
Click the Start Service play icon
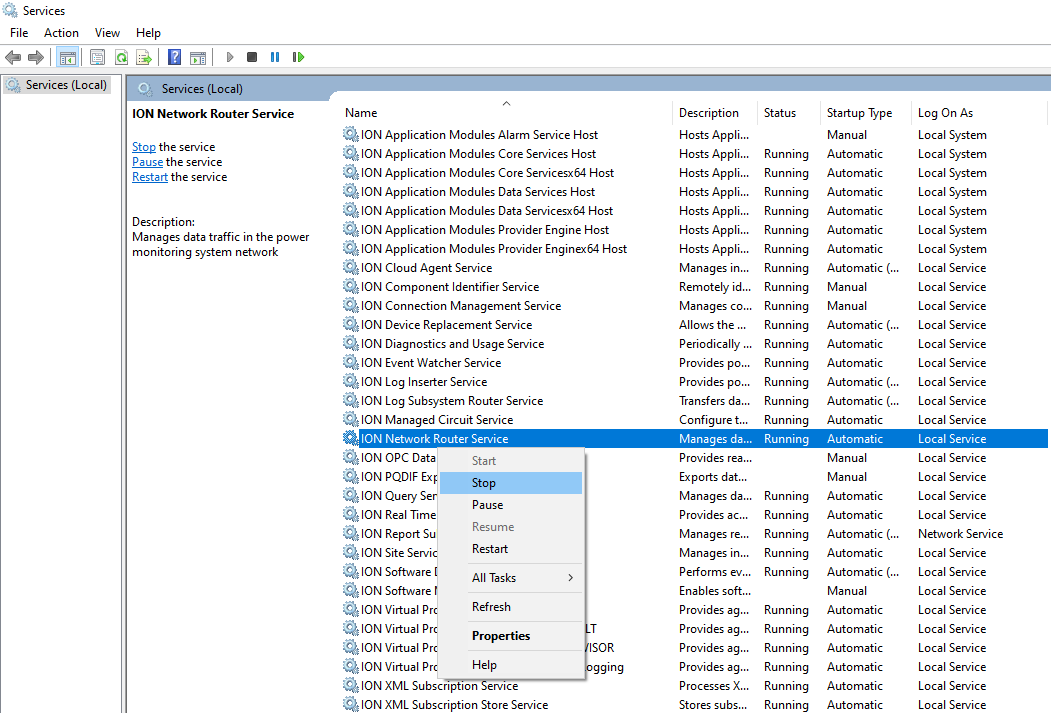click(230, 58)
